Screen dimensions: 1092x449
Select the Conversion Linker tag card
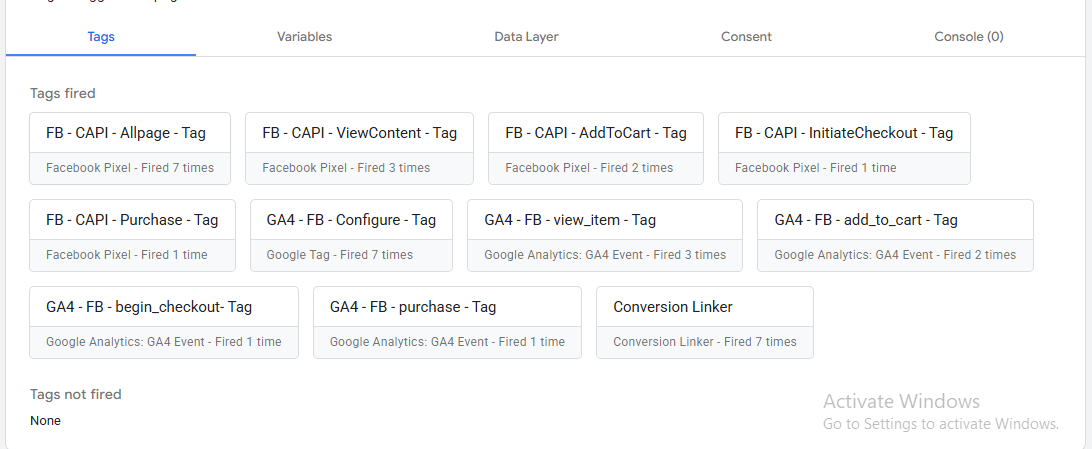click(x=705, y=322)
